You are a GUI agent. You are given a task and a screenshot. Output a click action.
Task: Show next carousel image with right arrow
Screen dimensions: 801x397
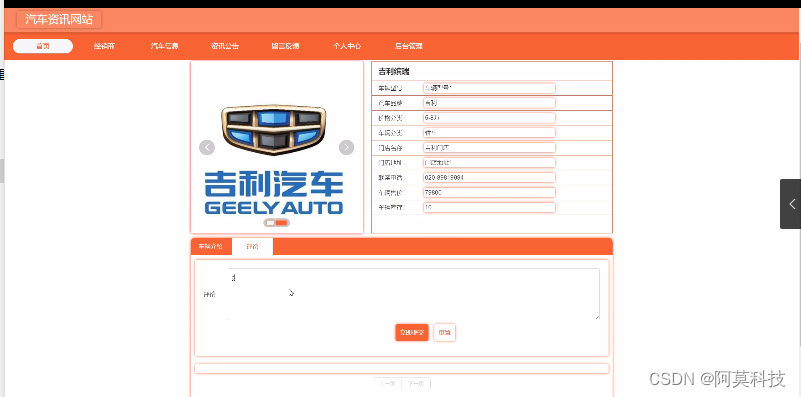pos(346,147)
